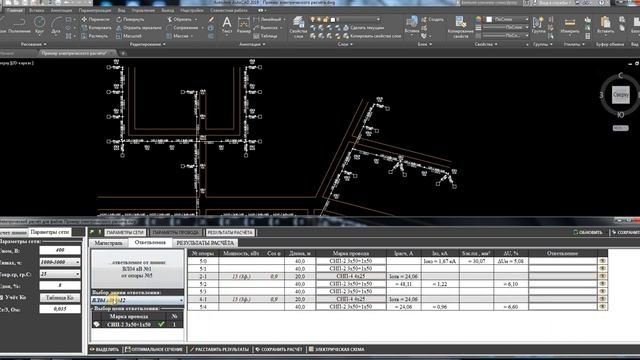The height and width of the screenshot is (360, 640).
Task: Expand the Слои panel footer
Action: (x=345, y=44)
